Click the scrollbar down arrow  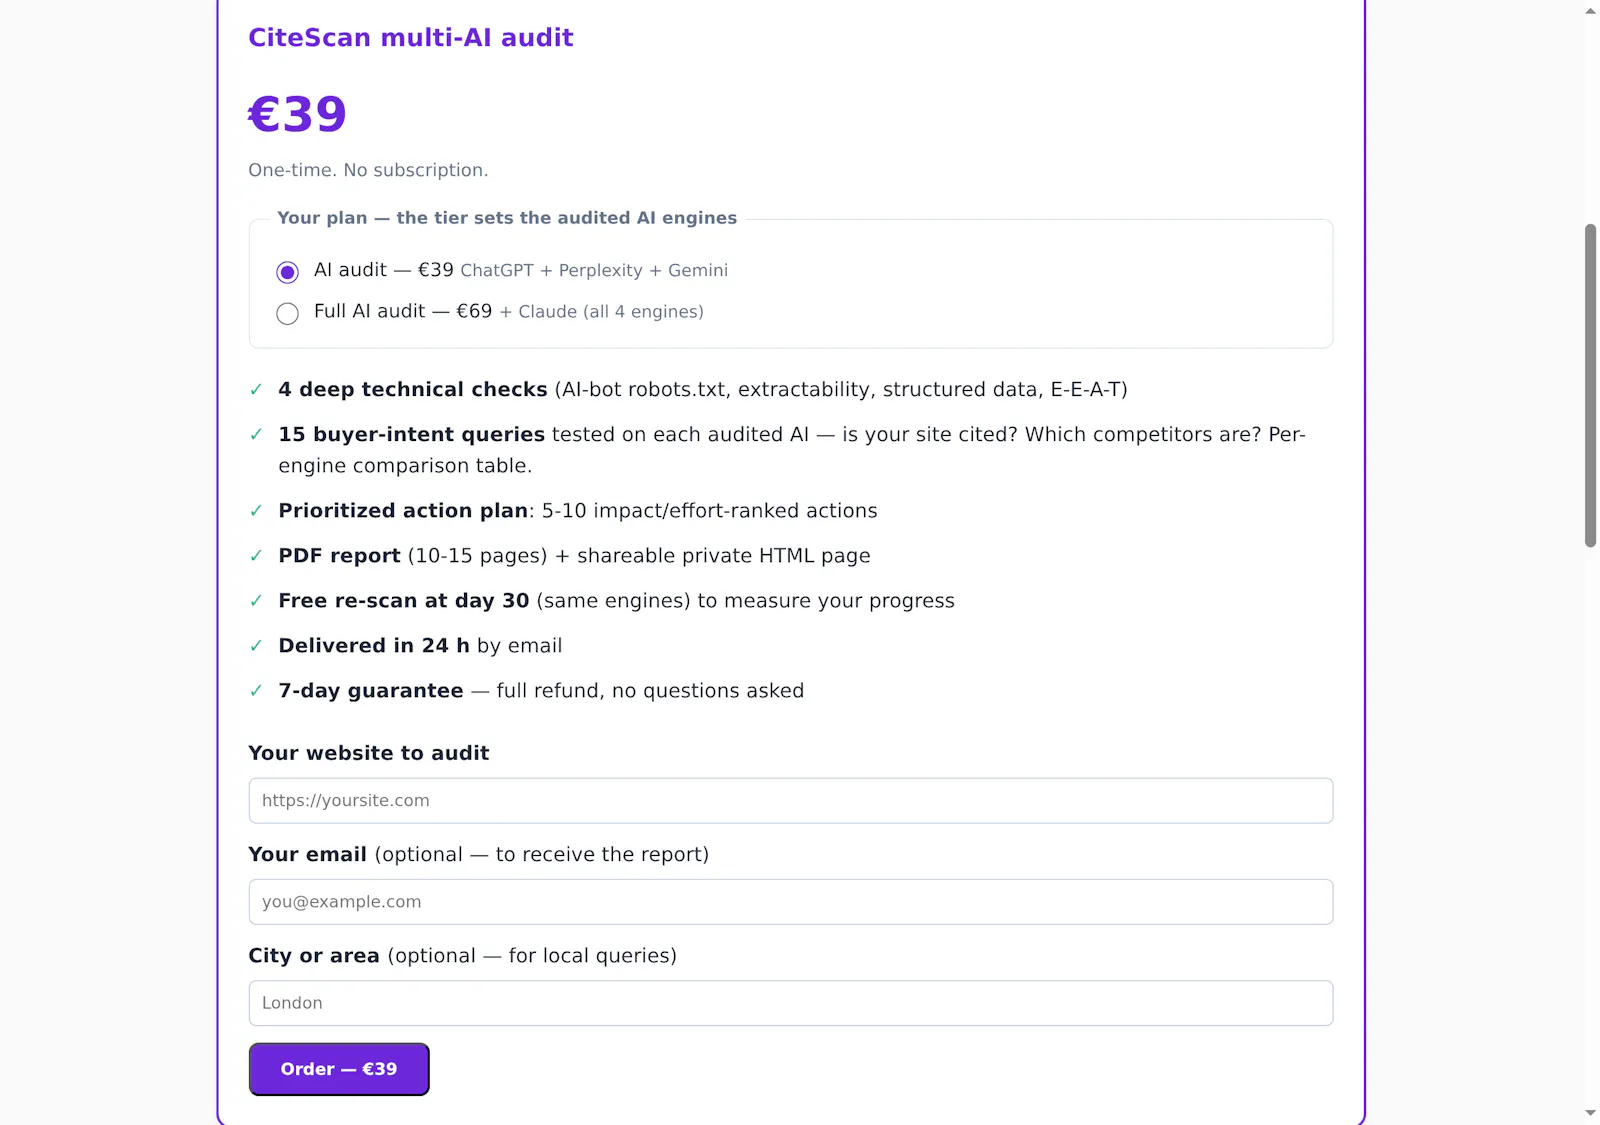tap(1590, 1113)
